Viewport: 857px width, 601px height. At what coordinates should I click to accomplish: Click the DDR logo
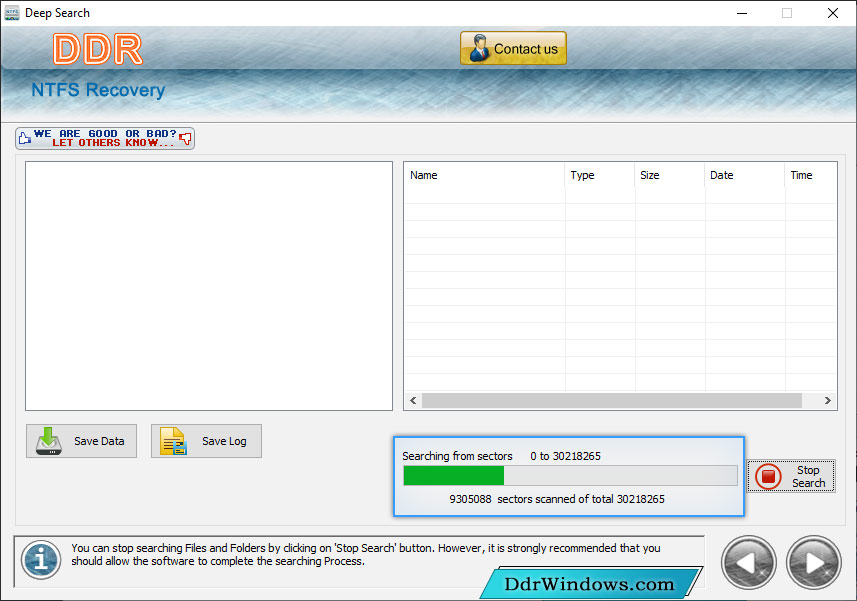coord(98,49)
